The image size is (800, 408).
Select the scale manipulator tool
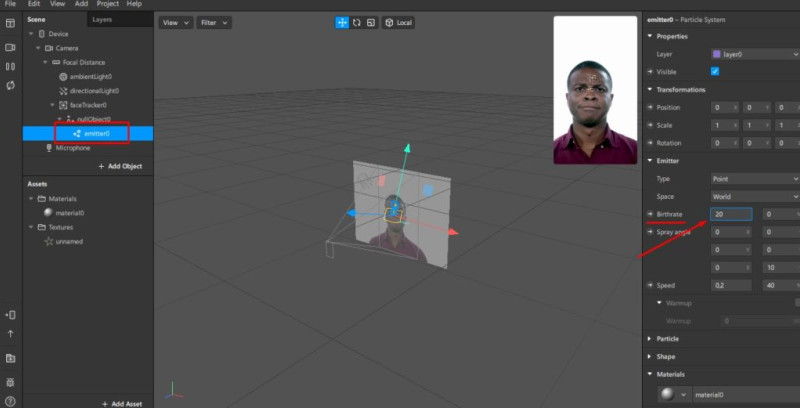tap(371, 22)
